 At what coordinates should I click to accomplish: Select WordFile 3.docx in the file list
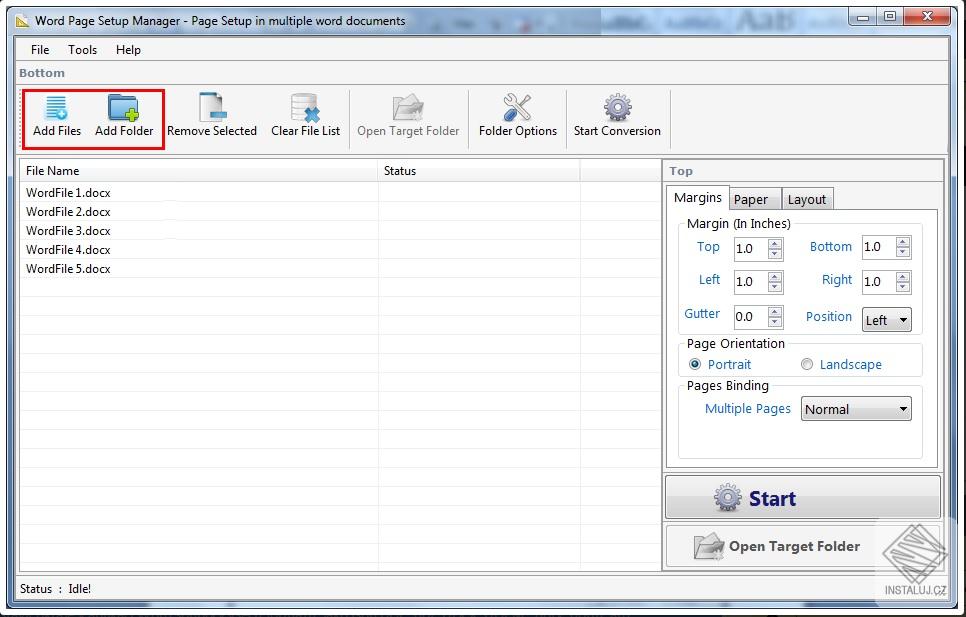pos(68,231)
